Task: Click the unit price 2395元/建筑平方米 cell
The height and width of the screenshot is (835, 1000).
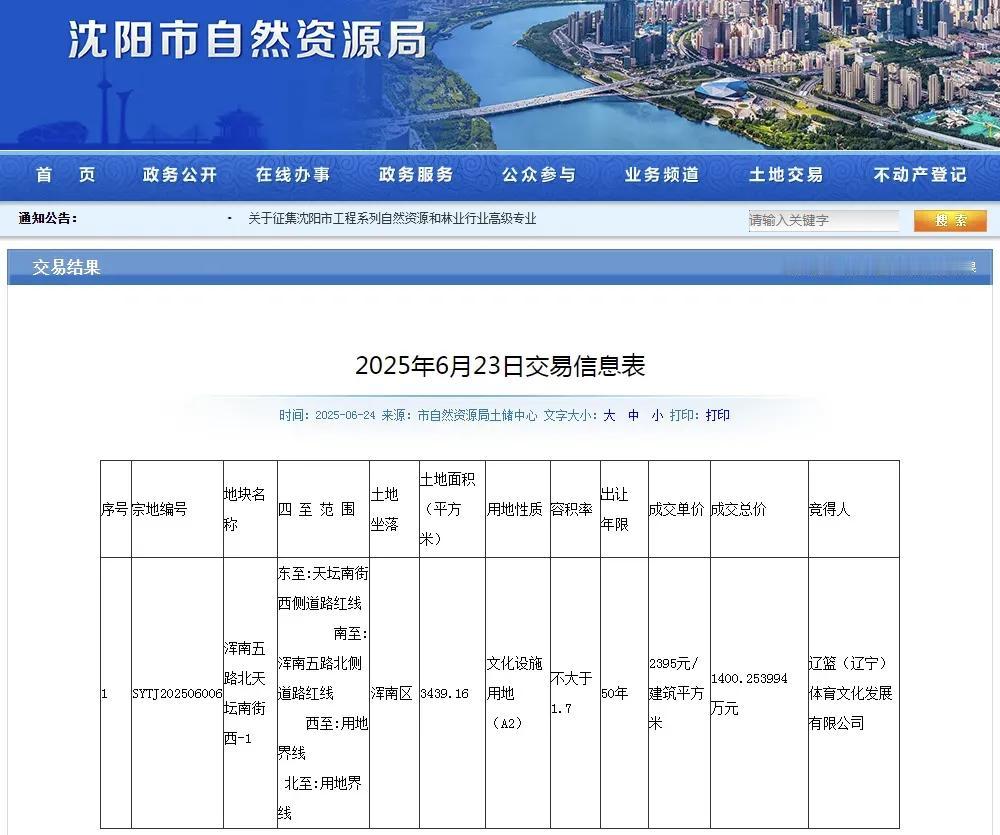Action: click(x=679, y=693)
